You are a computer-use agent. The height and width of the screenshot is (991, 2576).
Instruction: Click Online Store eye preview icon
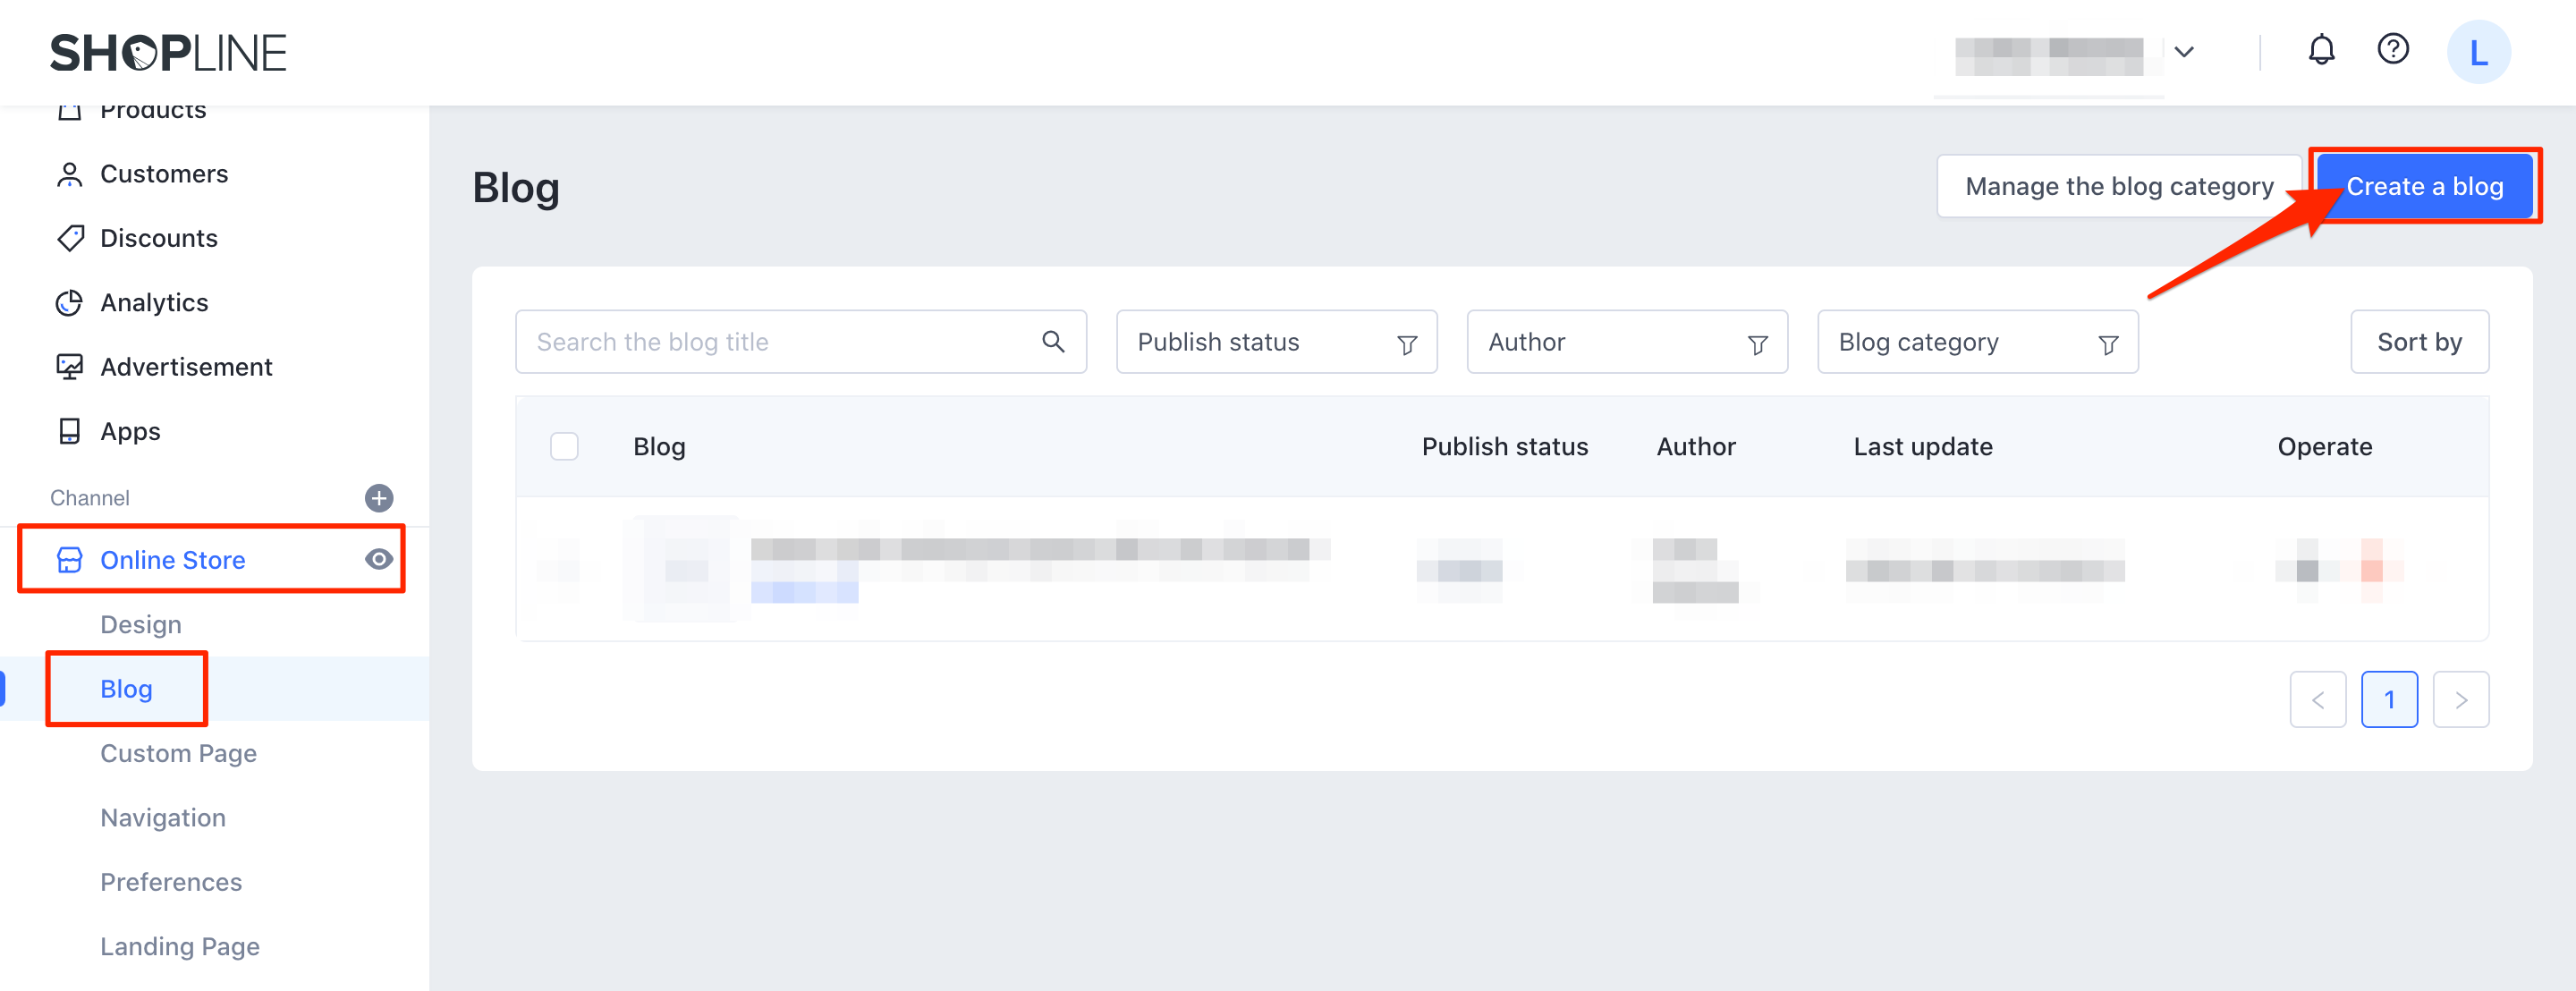(379, 559)
